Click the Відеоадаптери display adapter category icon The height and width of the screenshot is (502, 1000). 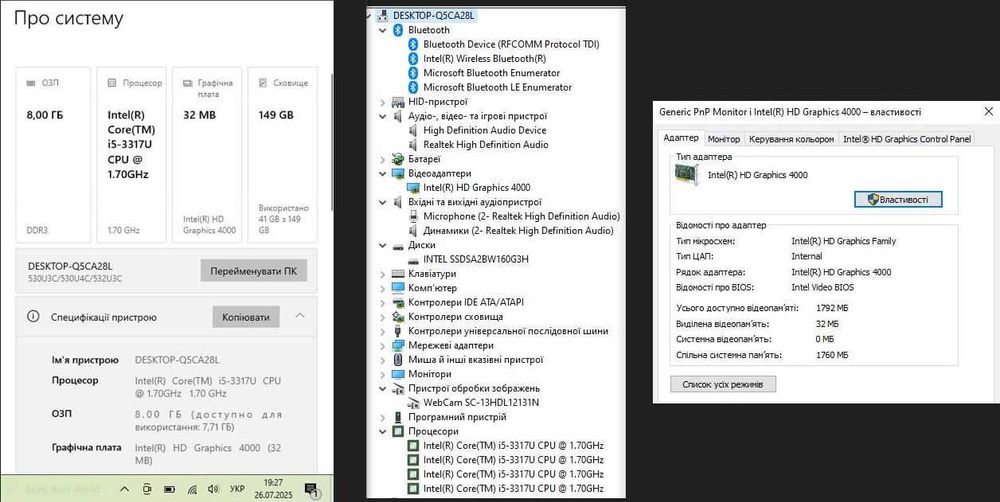tap(398, 173)
